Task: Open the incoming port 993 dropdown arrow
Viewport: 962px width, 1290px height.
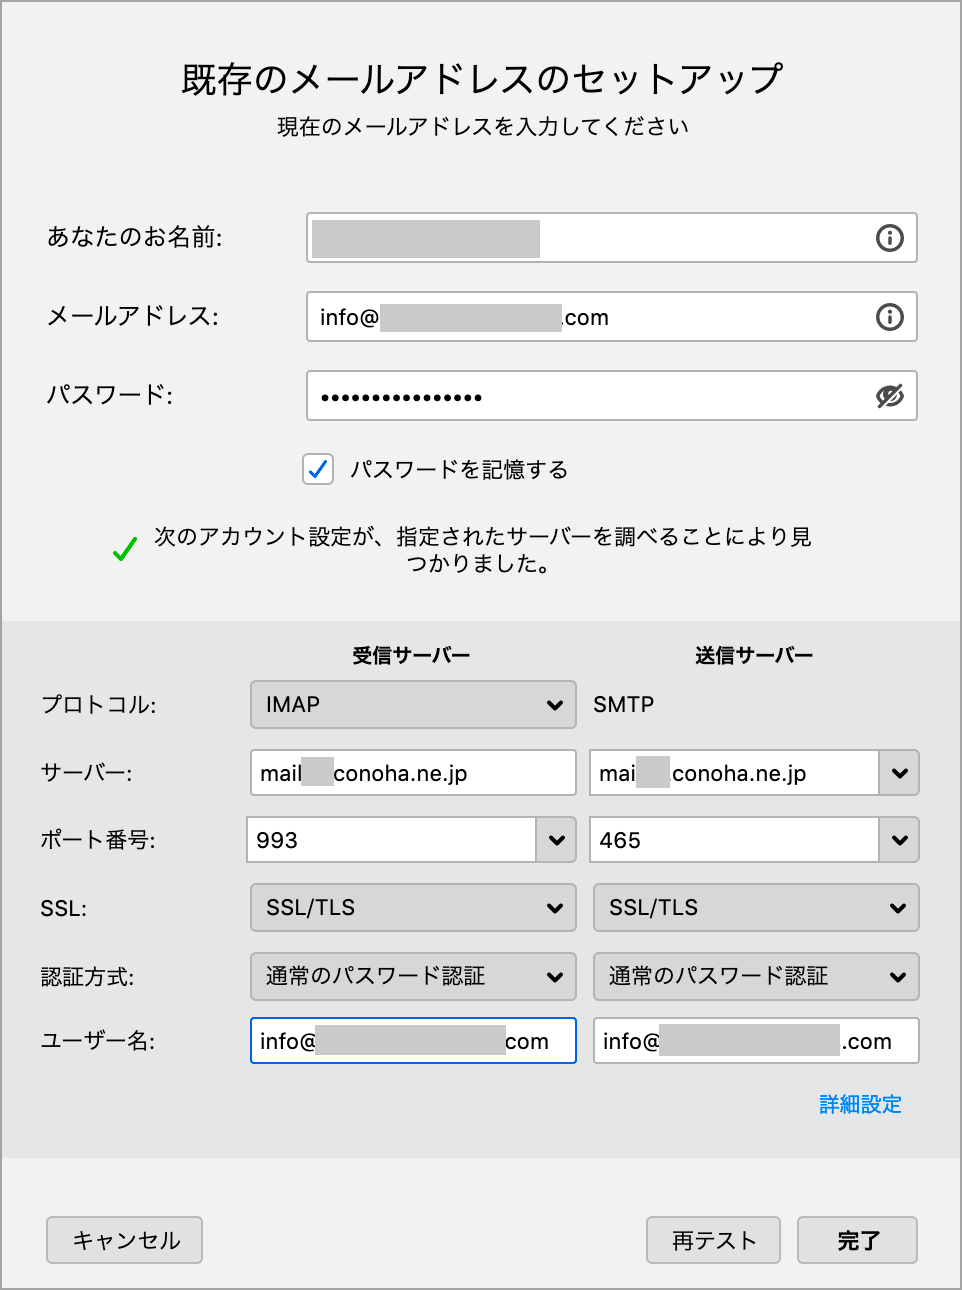Action: point(556,840)
